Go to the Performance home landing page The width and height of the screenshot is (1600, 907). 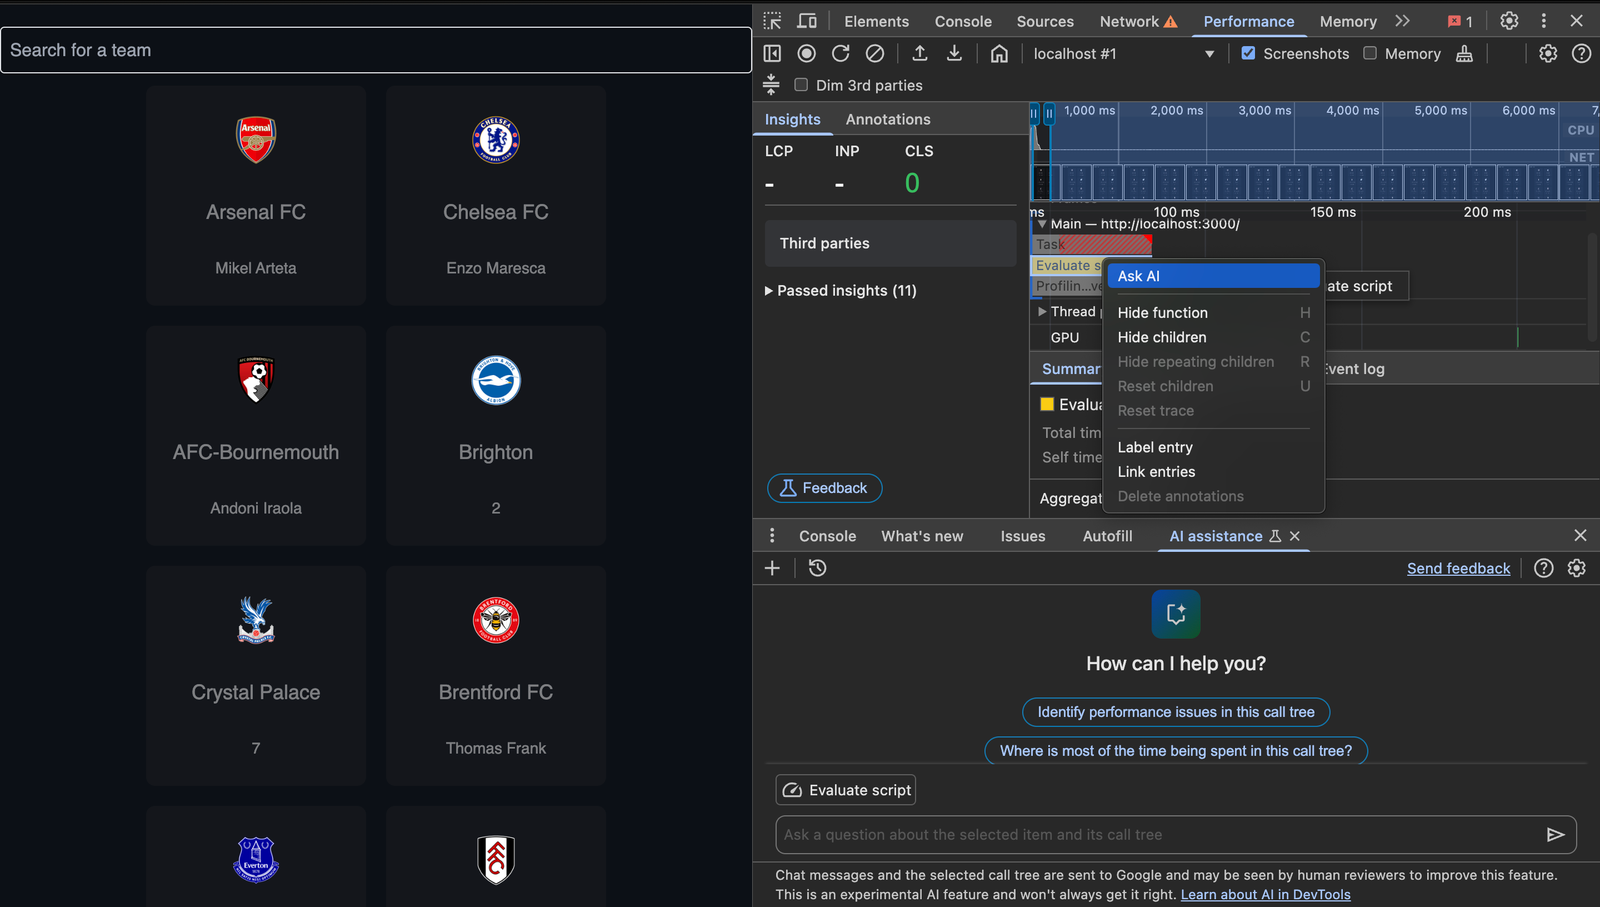[999, 53]
